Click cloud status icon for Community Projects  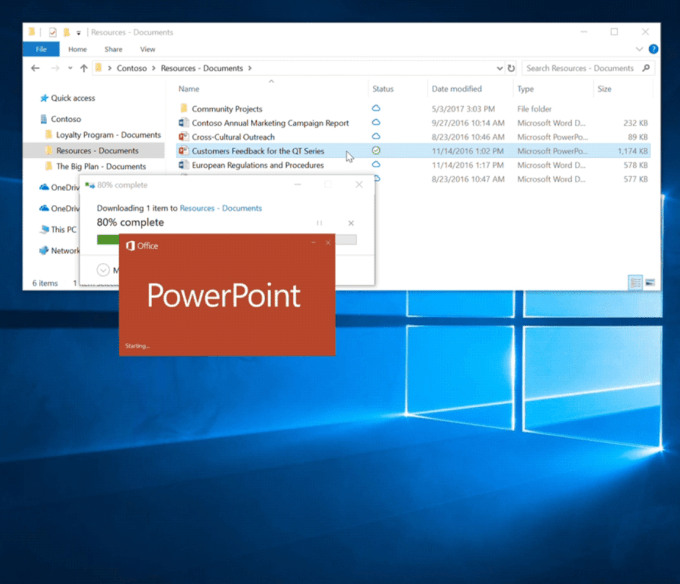tap(376, 108)
